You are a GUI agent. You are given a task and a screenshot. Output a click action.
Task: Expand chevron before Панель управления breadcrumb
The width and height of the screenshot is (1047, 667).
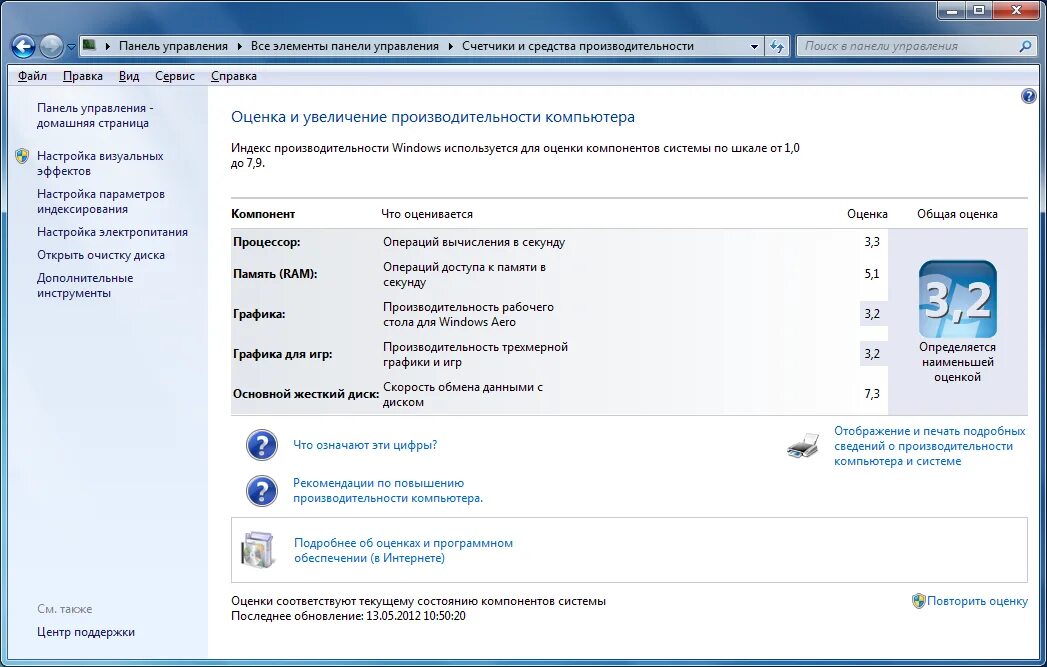108,46
